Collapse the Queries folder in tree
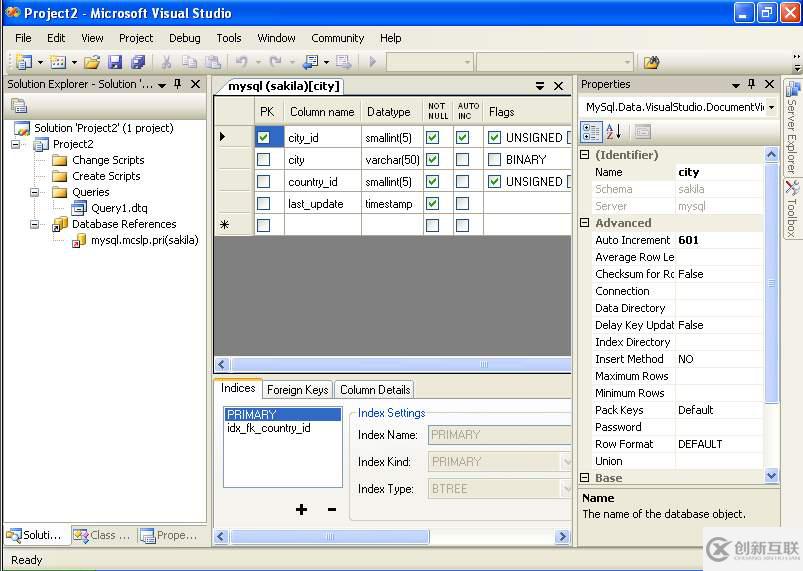The width and height of the screenshot is (803, 571). coord(35,192)
